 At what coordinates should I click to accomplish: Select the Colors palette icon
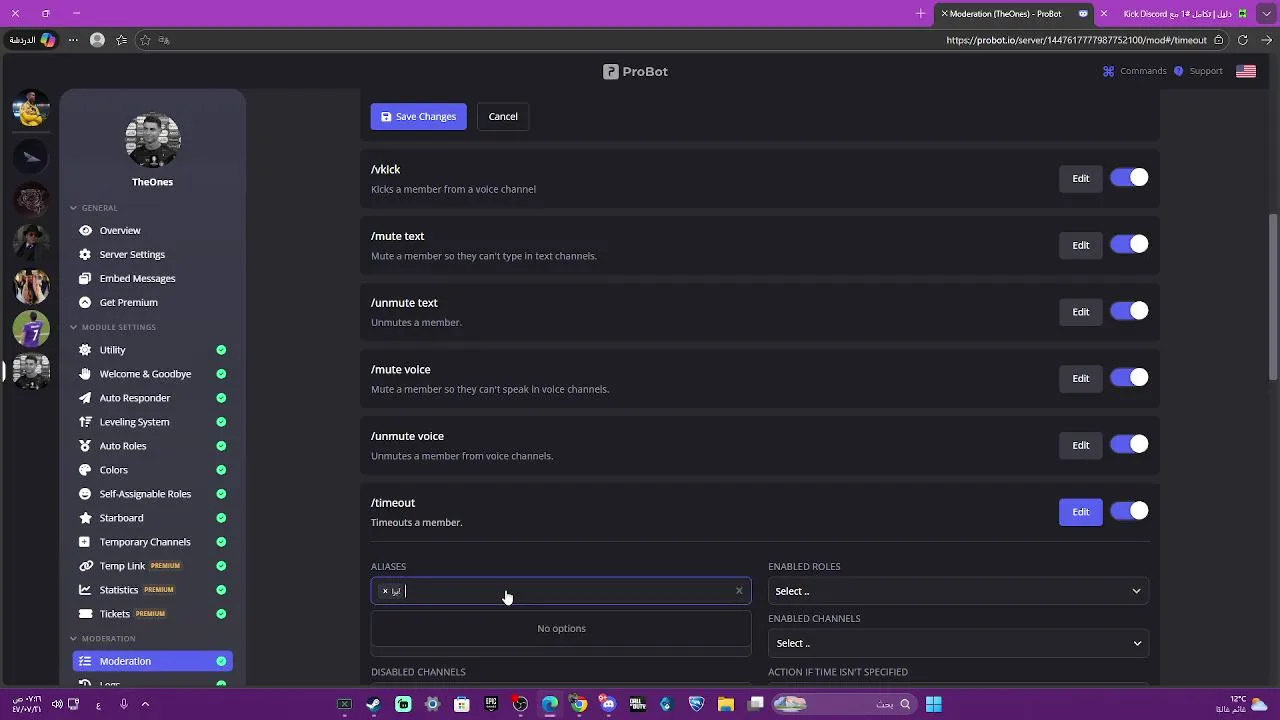(x=85, y=470)
